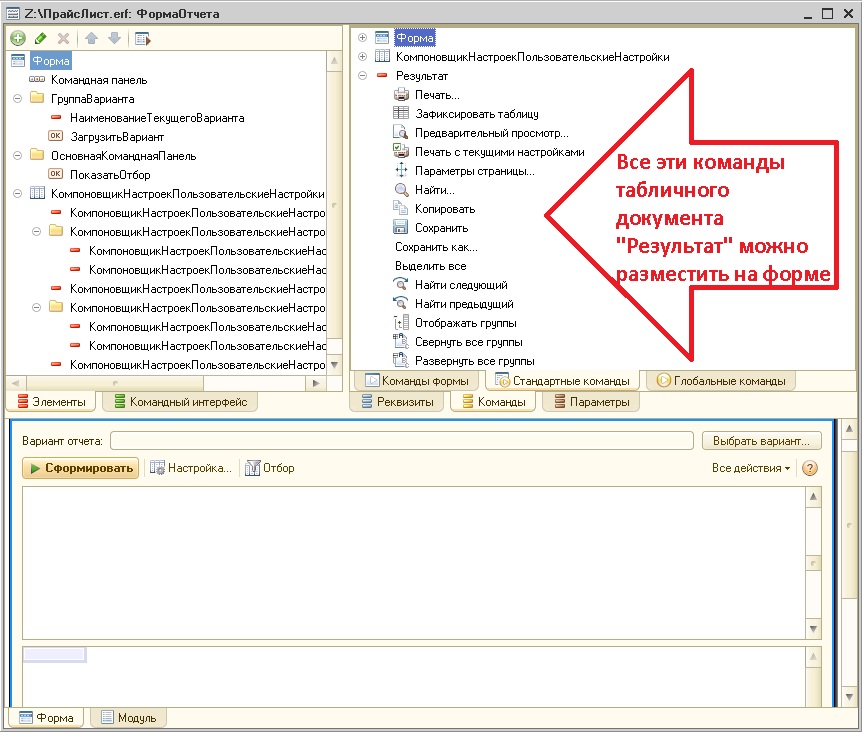The height and width of the screenshot is (732, 862).
Task: Click the Настройка... toolbar button
Action: (191, 468)
